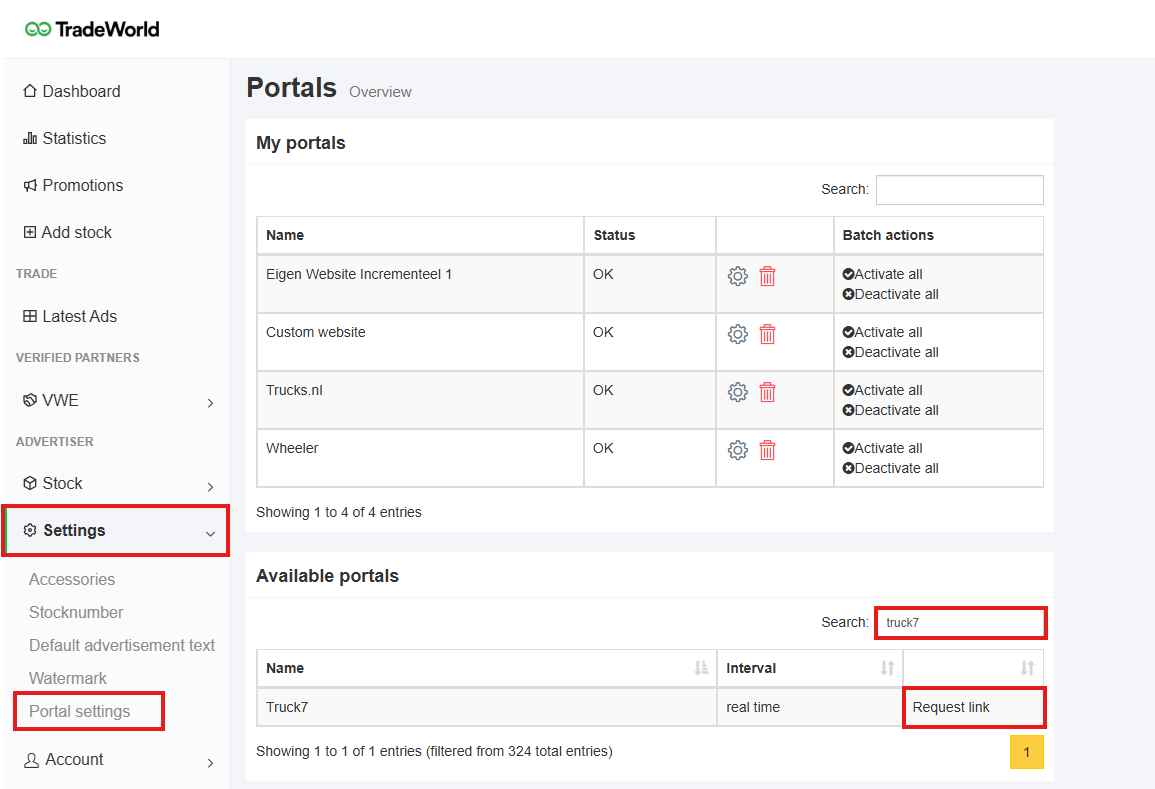Collapse the Settings sidebar section

(117, 531)
